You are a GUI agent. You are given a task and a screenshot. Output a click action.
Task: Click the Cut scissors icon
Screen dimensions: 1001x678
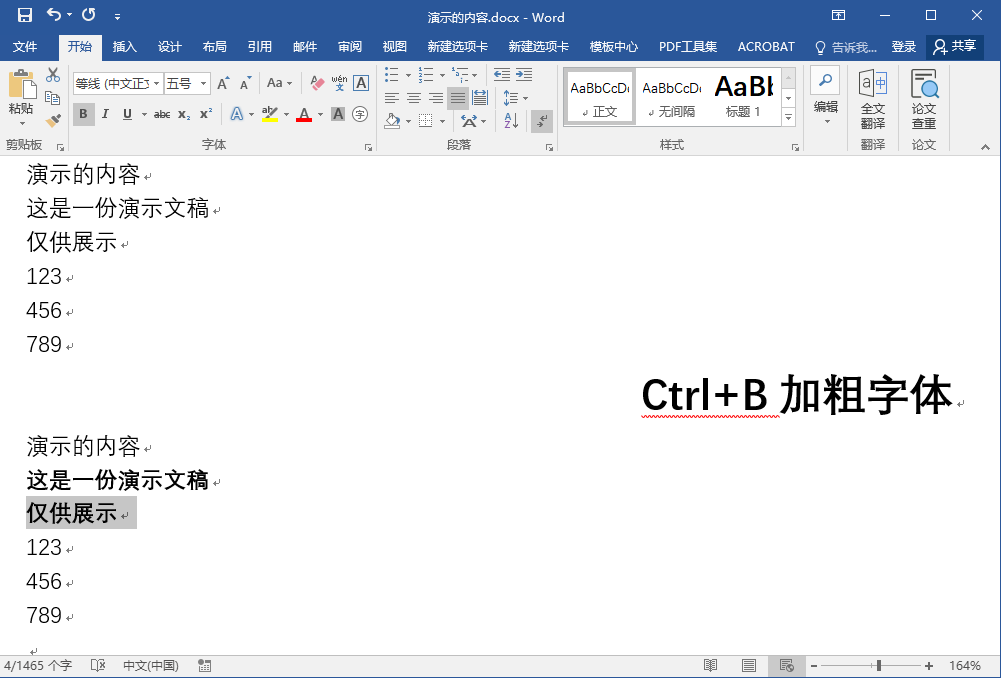53,75
